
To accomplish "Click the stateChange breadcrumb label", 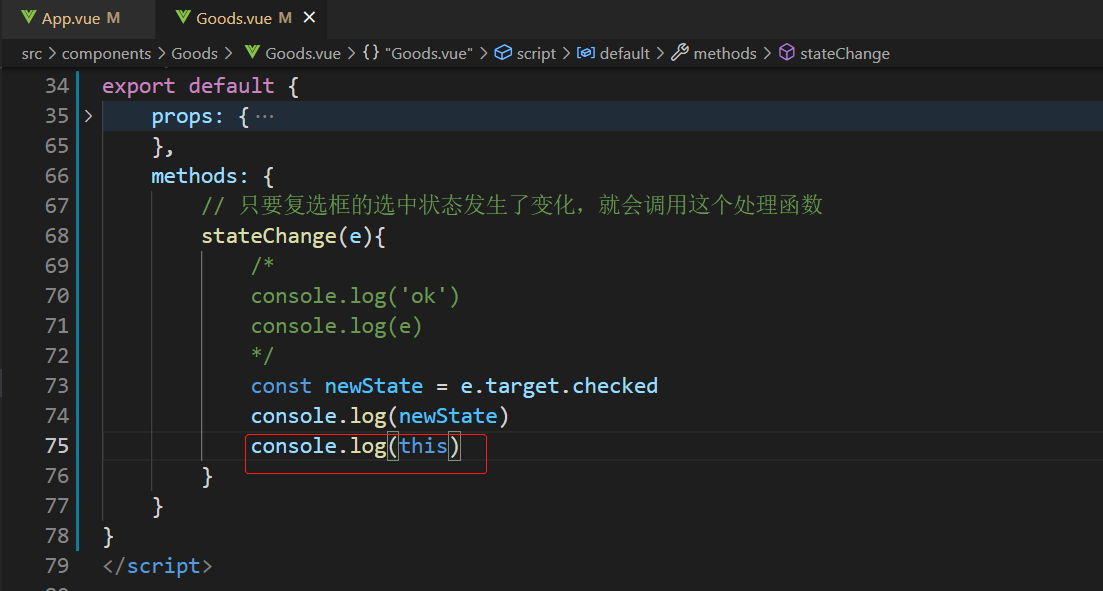I will click(845, 53).
